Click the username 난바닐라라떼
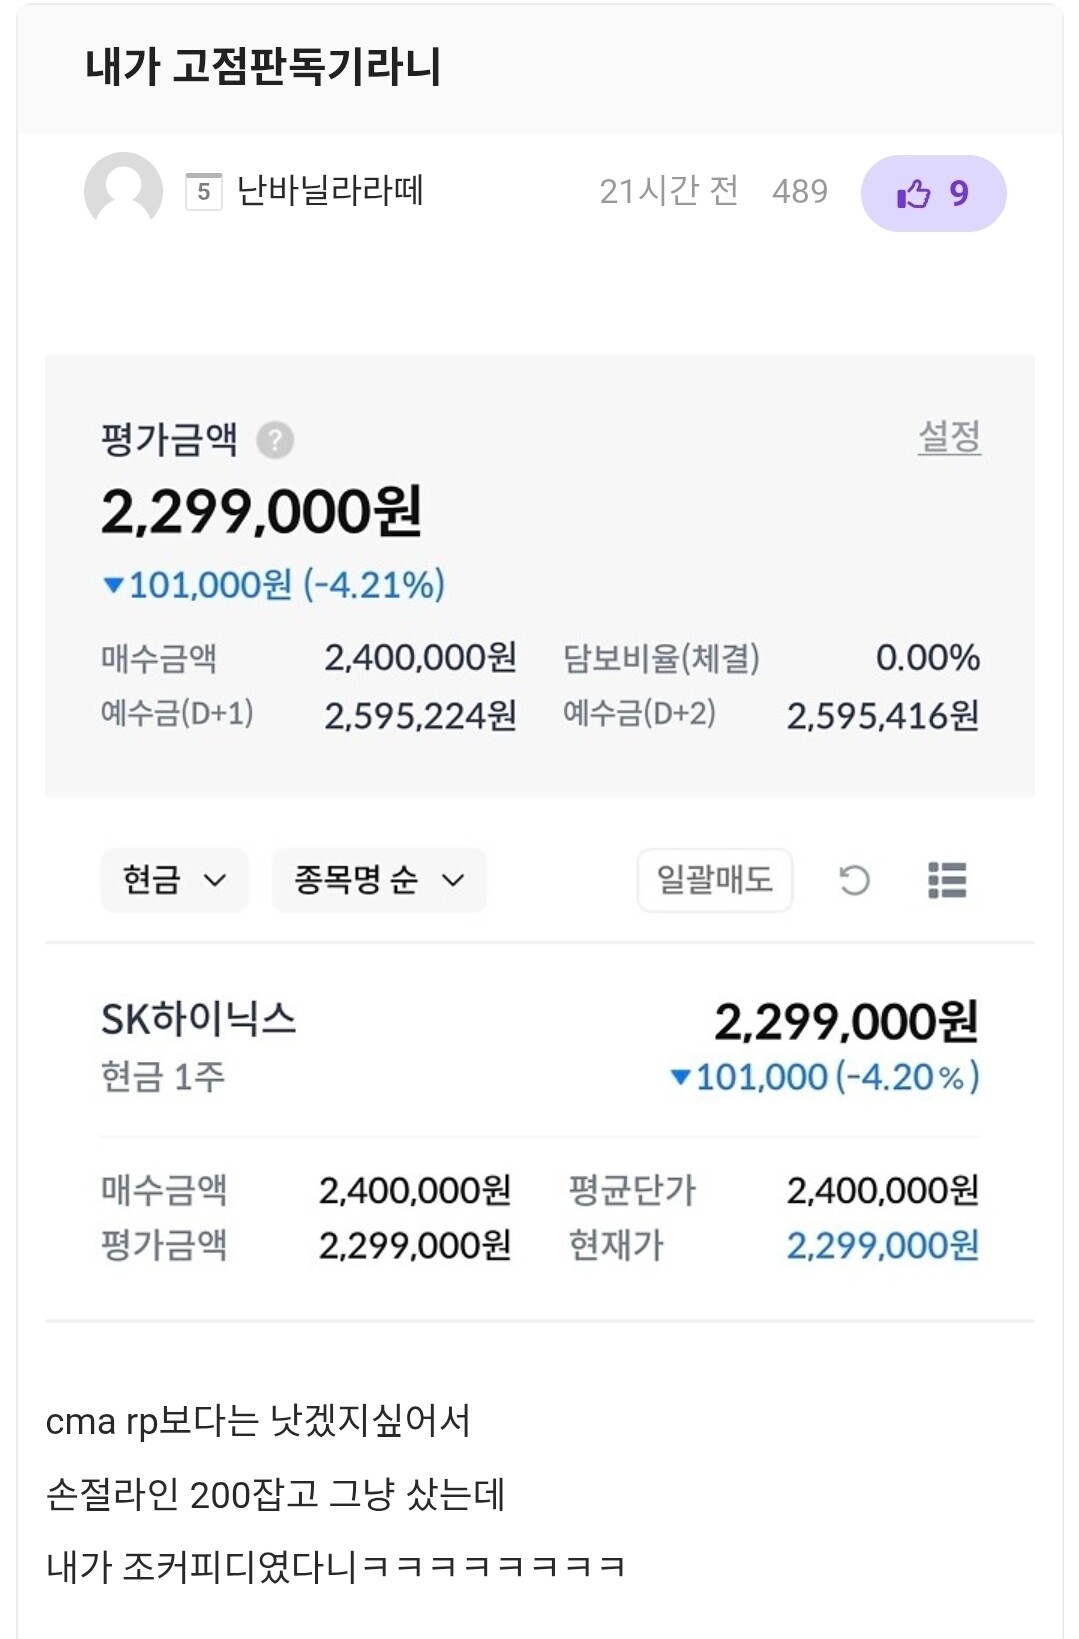The height and width of the screenshot is (1639, 1079). click(330, 190)
